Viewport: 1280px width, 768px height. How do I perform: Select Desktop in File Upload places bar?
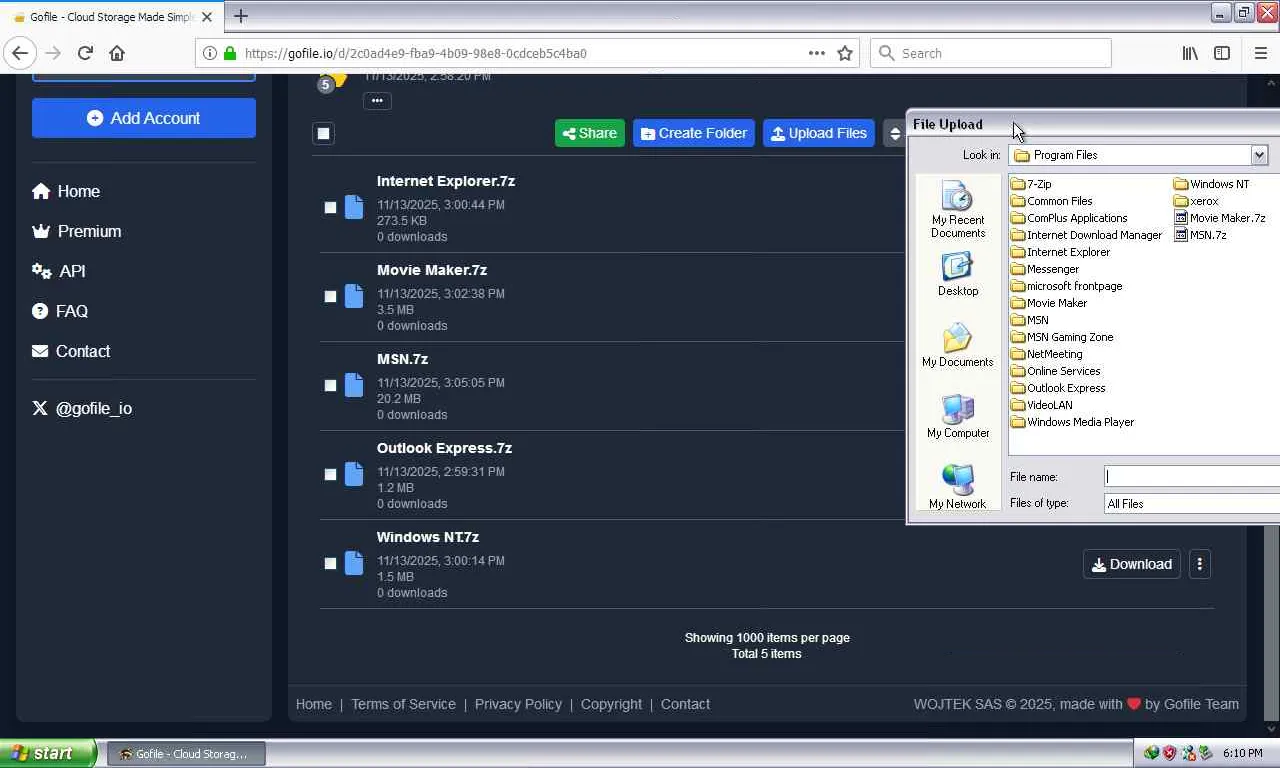coord(958,274)
